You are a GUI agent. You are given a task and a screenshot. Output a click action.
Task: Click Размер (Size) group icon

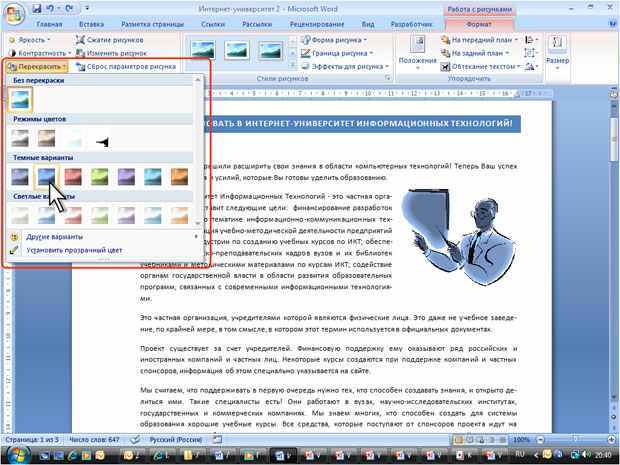[558, 53]
